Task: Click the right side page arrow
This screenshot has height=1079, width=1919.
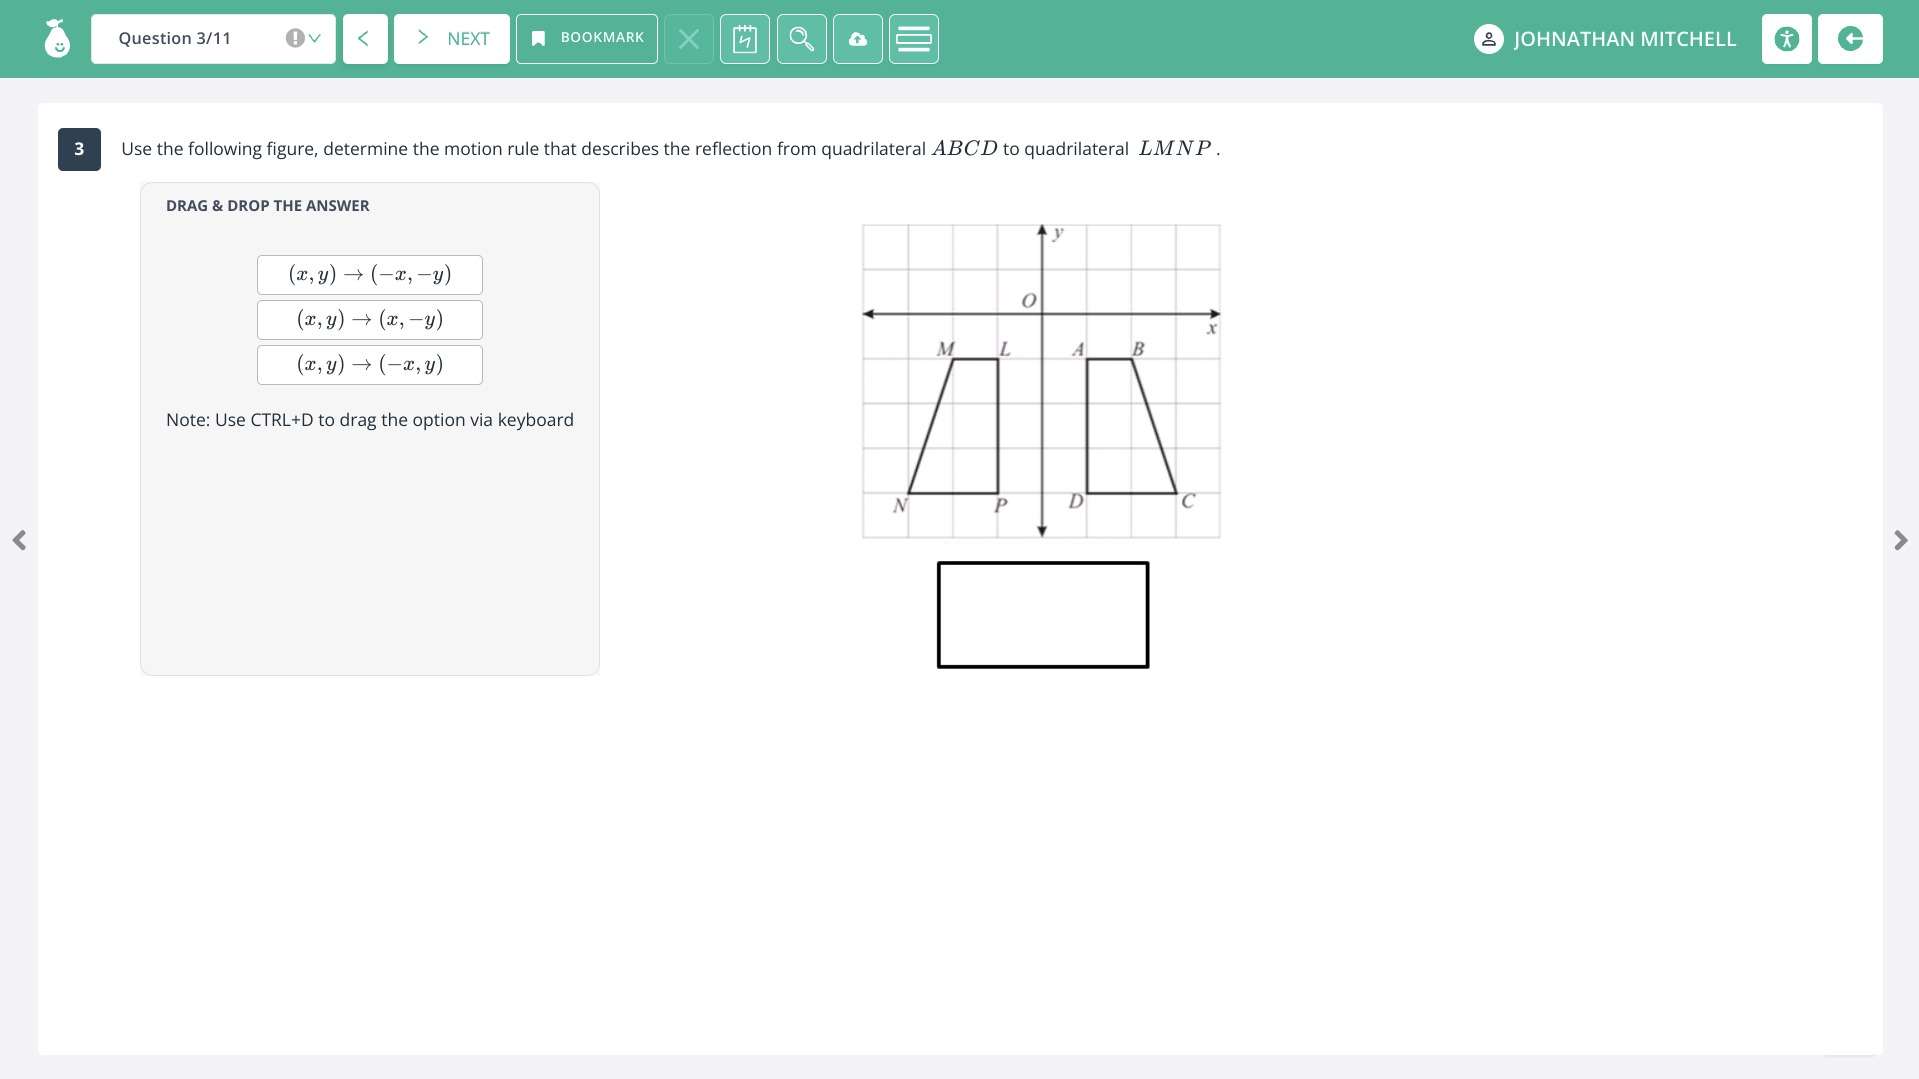Action: coord(1901,540)
